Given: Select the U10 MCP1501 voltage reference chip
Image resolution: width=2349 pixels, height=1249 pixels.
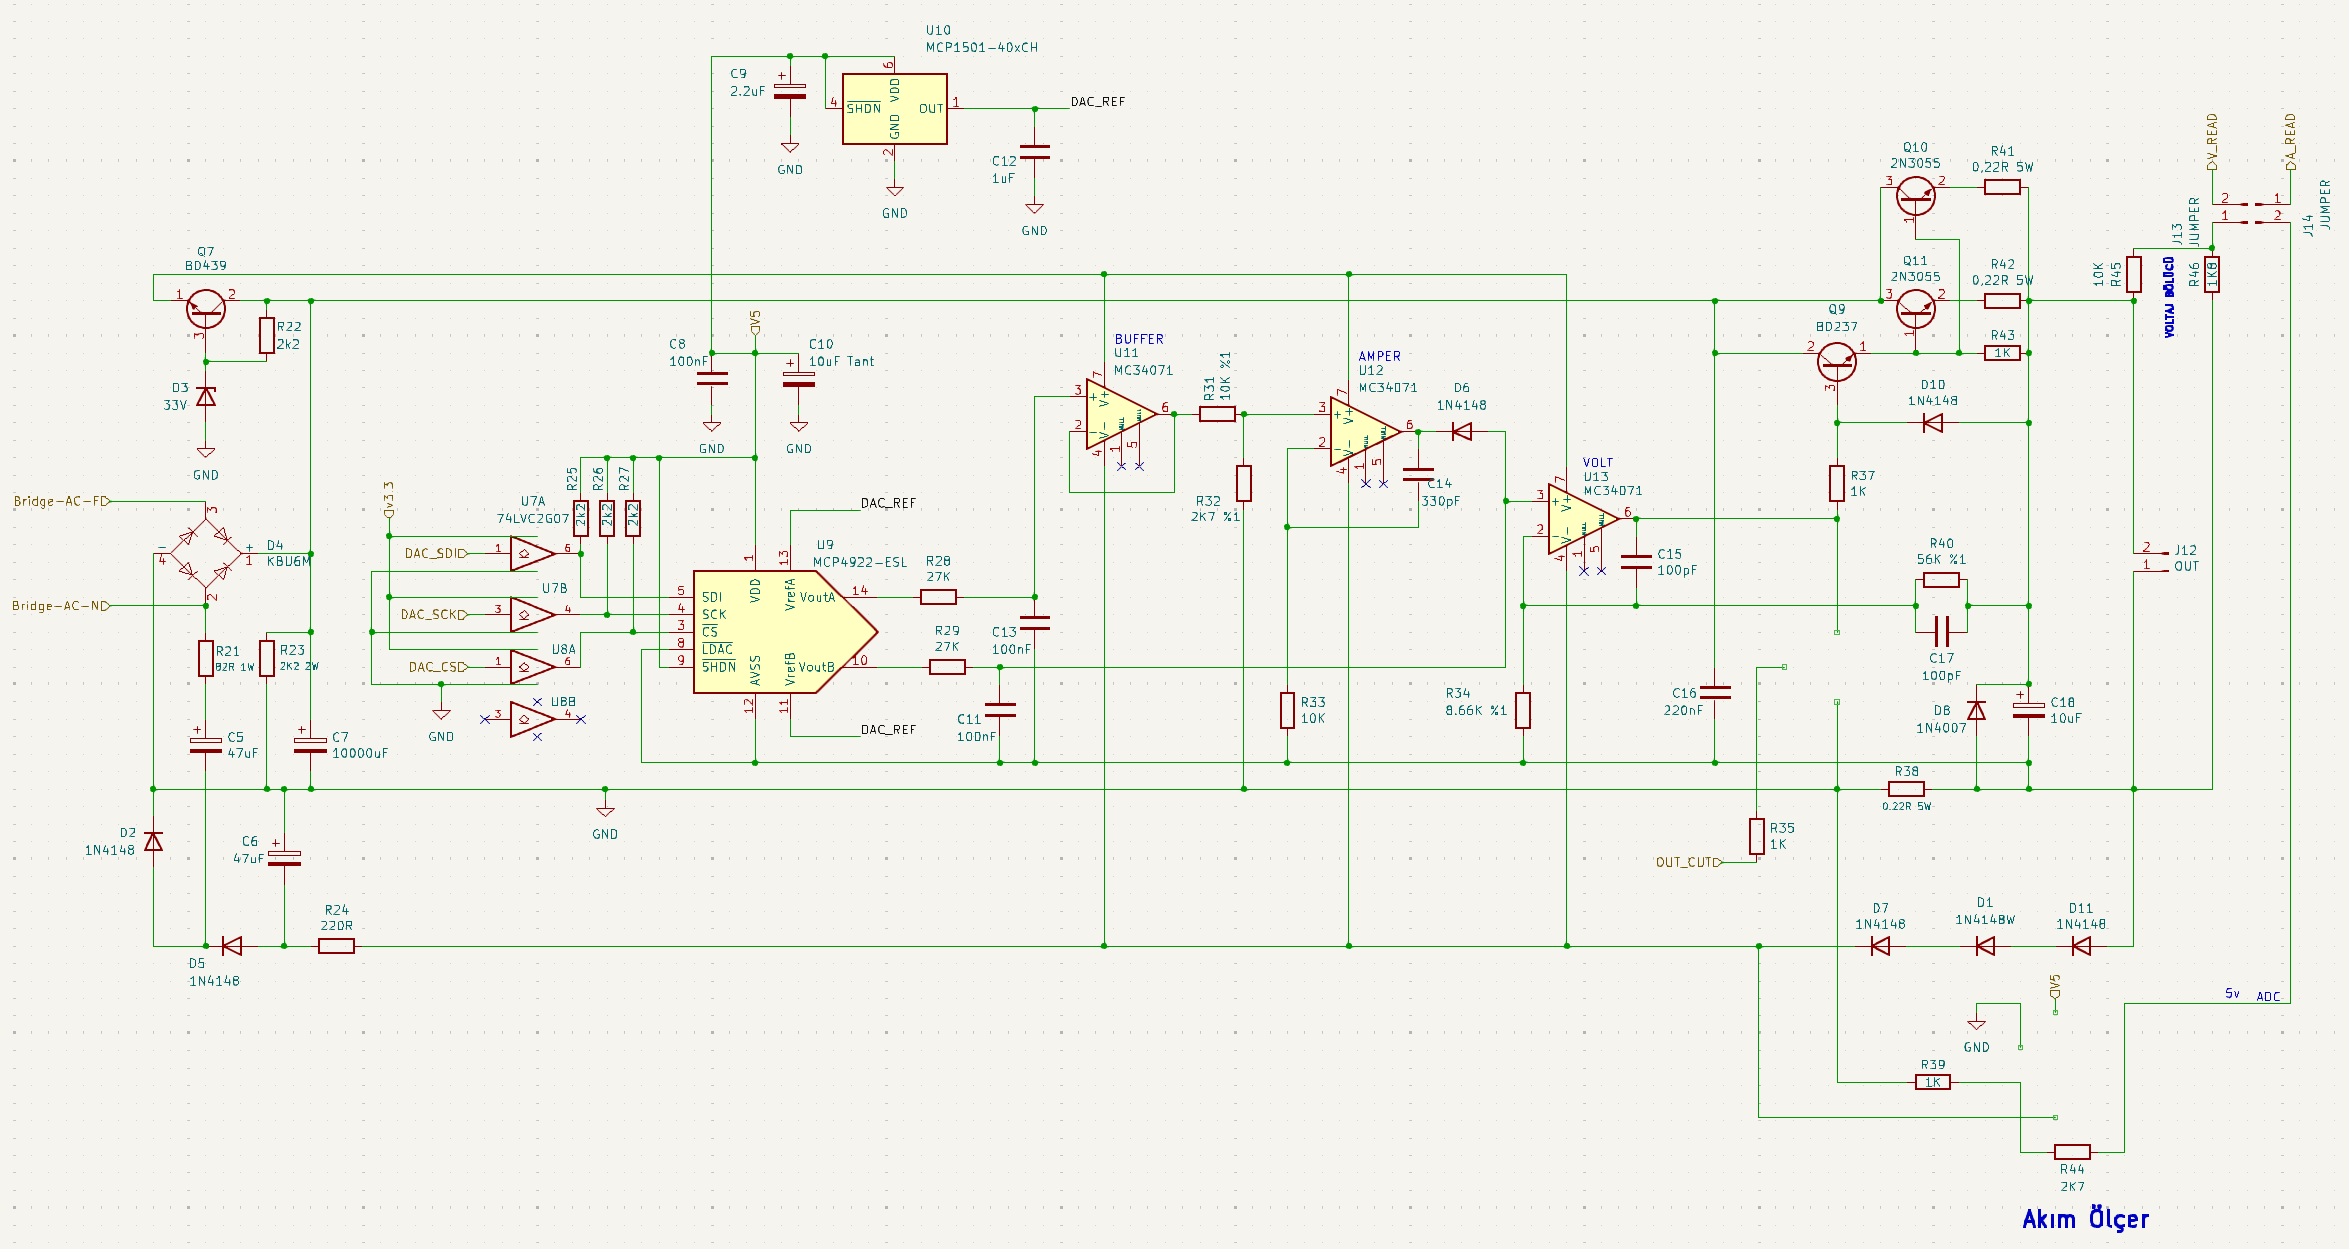Looking at the screenshot, I should (894, 109).
